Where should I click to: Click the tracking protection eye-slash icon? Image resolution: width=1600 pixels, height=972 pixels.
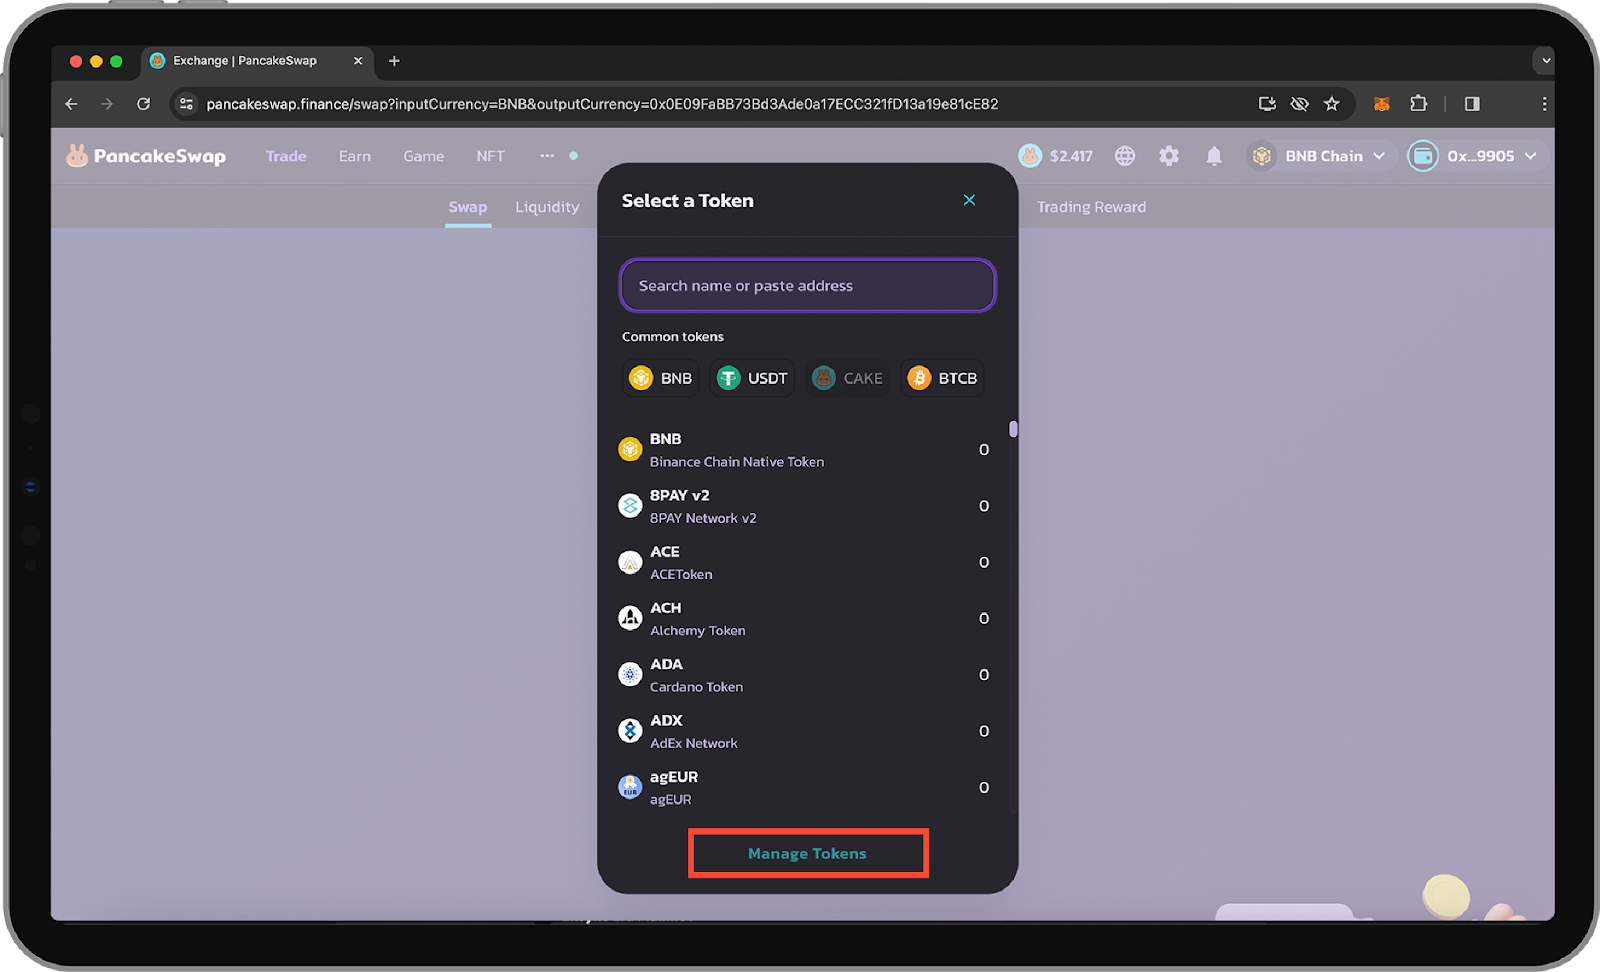click(1299, 104)
